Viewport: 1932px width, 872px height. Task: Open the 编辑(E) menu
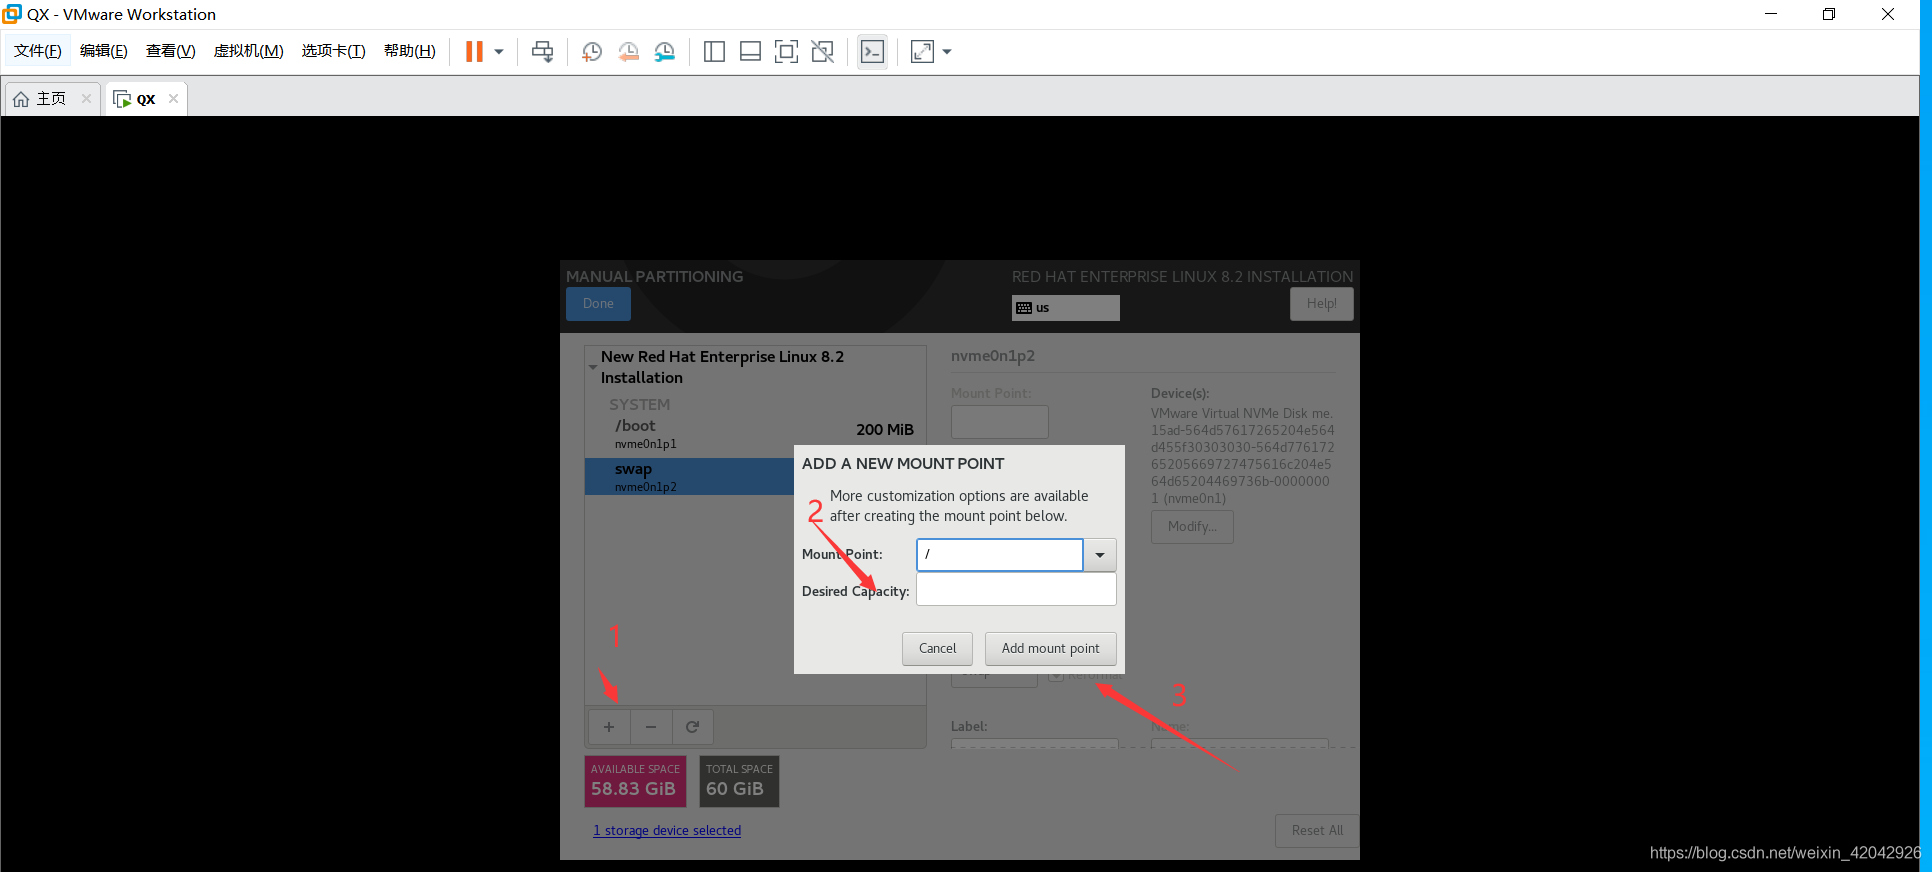pos(104,51)
